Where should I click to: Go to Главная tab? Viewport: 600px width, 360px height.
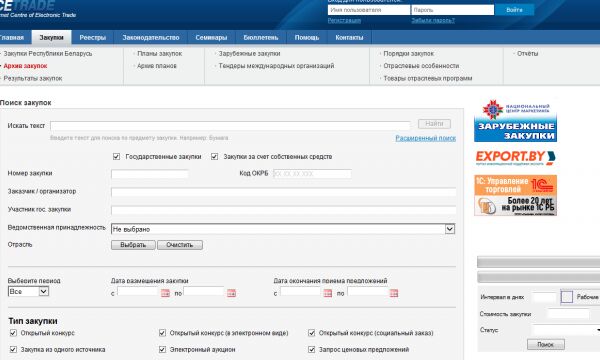pyautogui.click(x=12, y=37)
